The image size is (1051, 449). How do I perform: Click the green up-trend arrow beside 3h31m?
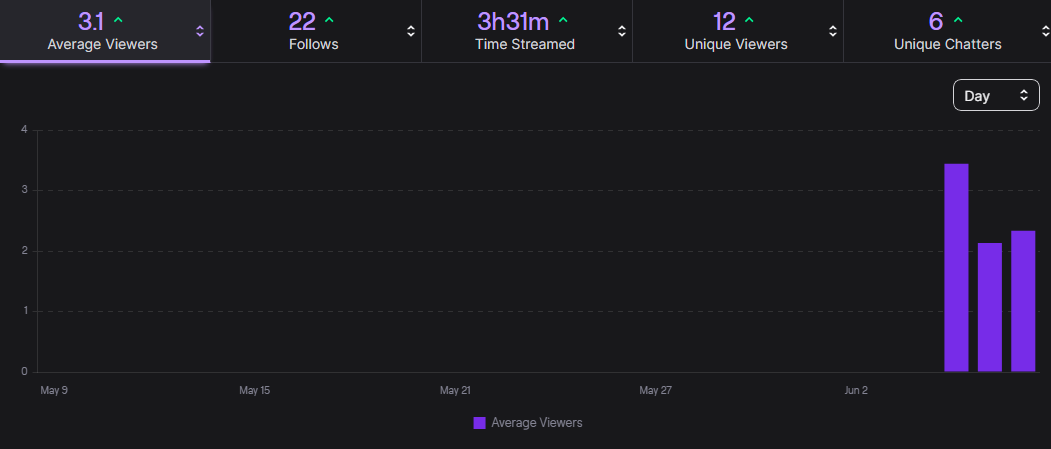pyautogui.click(x=563, y=21)
